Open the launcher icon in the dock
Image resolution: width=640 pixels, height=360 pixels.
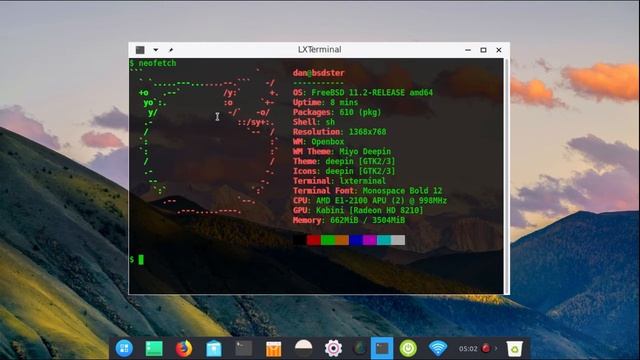pos(124,348)
